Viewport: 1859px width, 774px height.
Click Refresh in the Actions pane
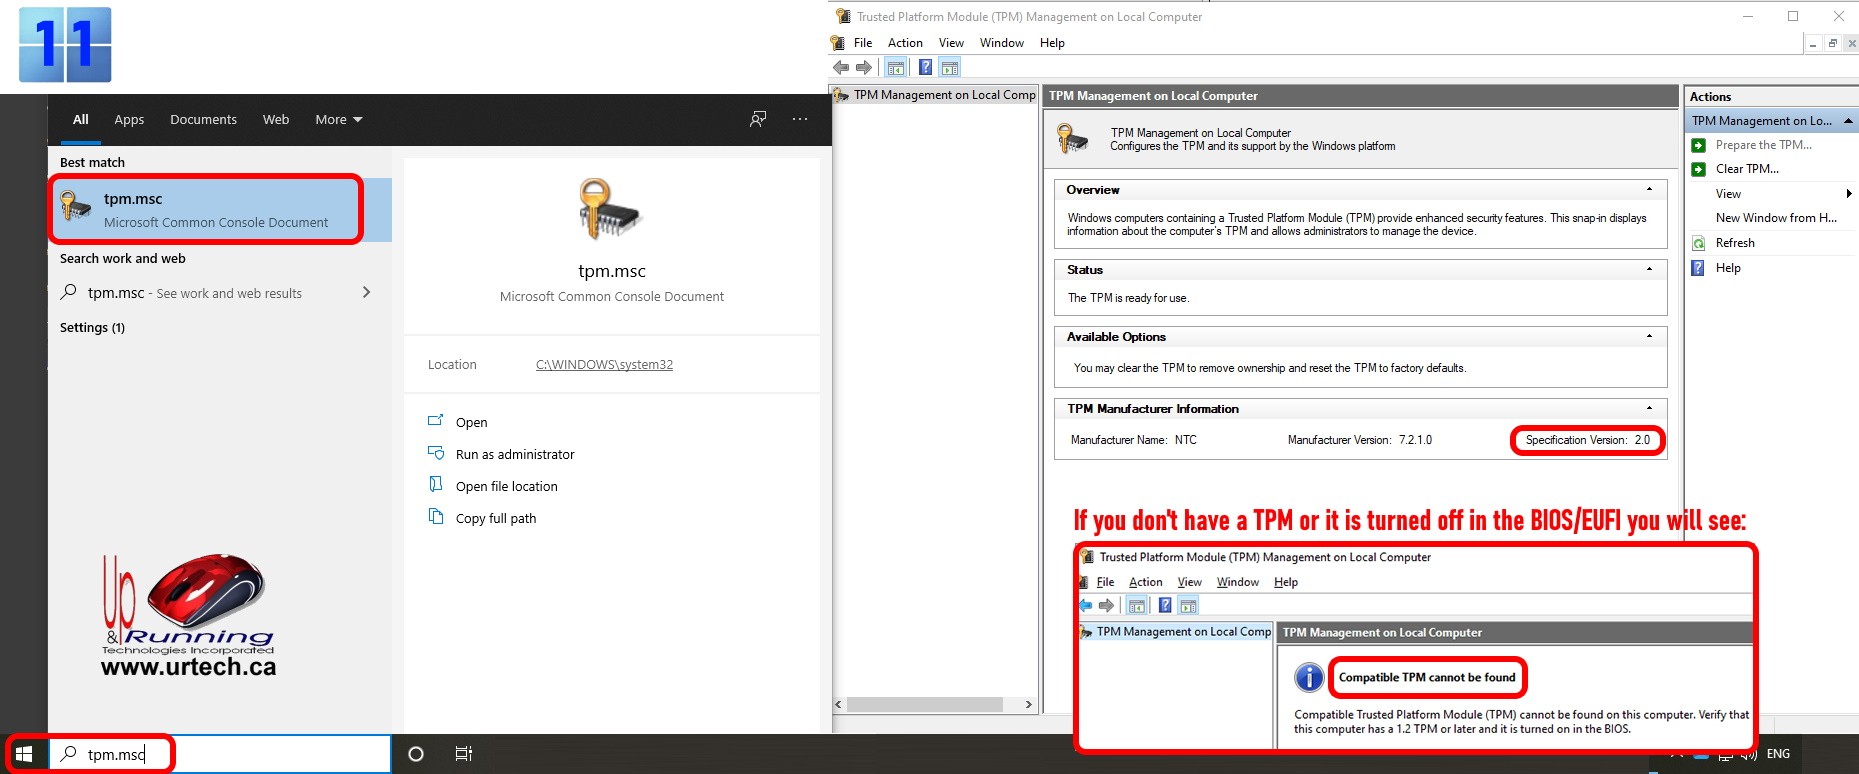(x=1734, y=243)
